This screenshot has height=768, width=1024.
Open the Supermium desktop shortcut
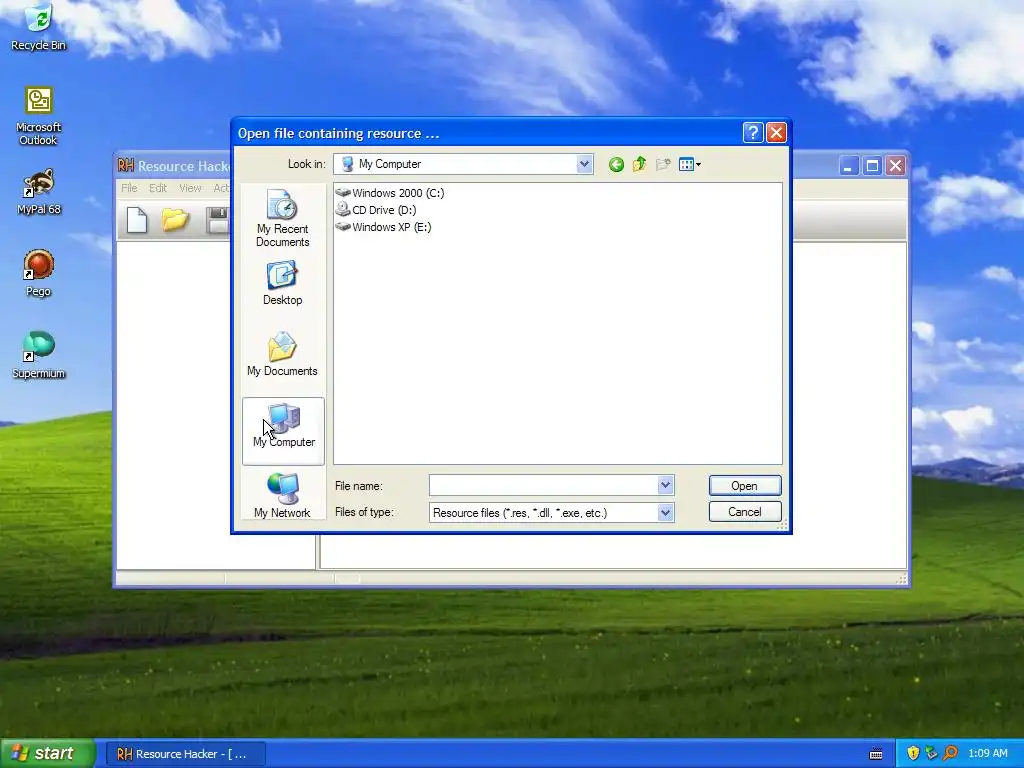pos(38,355)
